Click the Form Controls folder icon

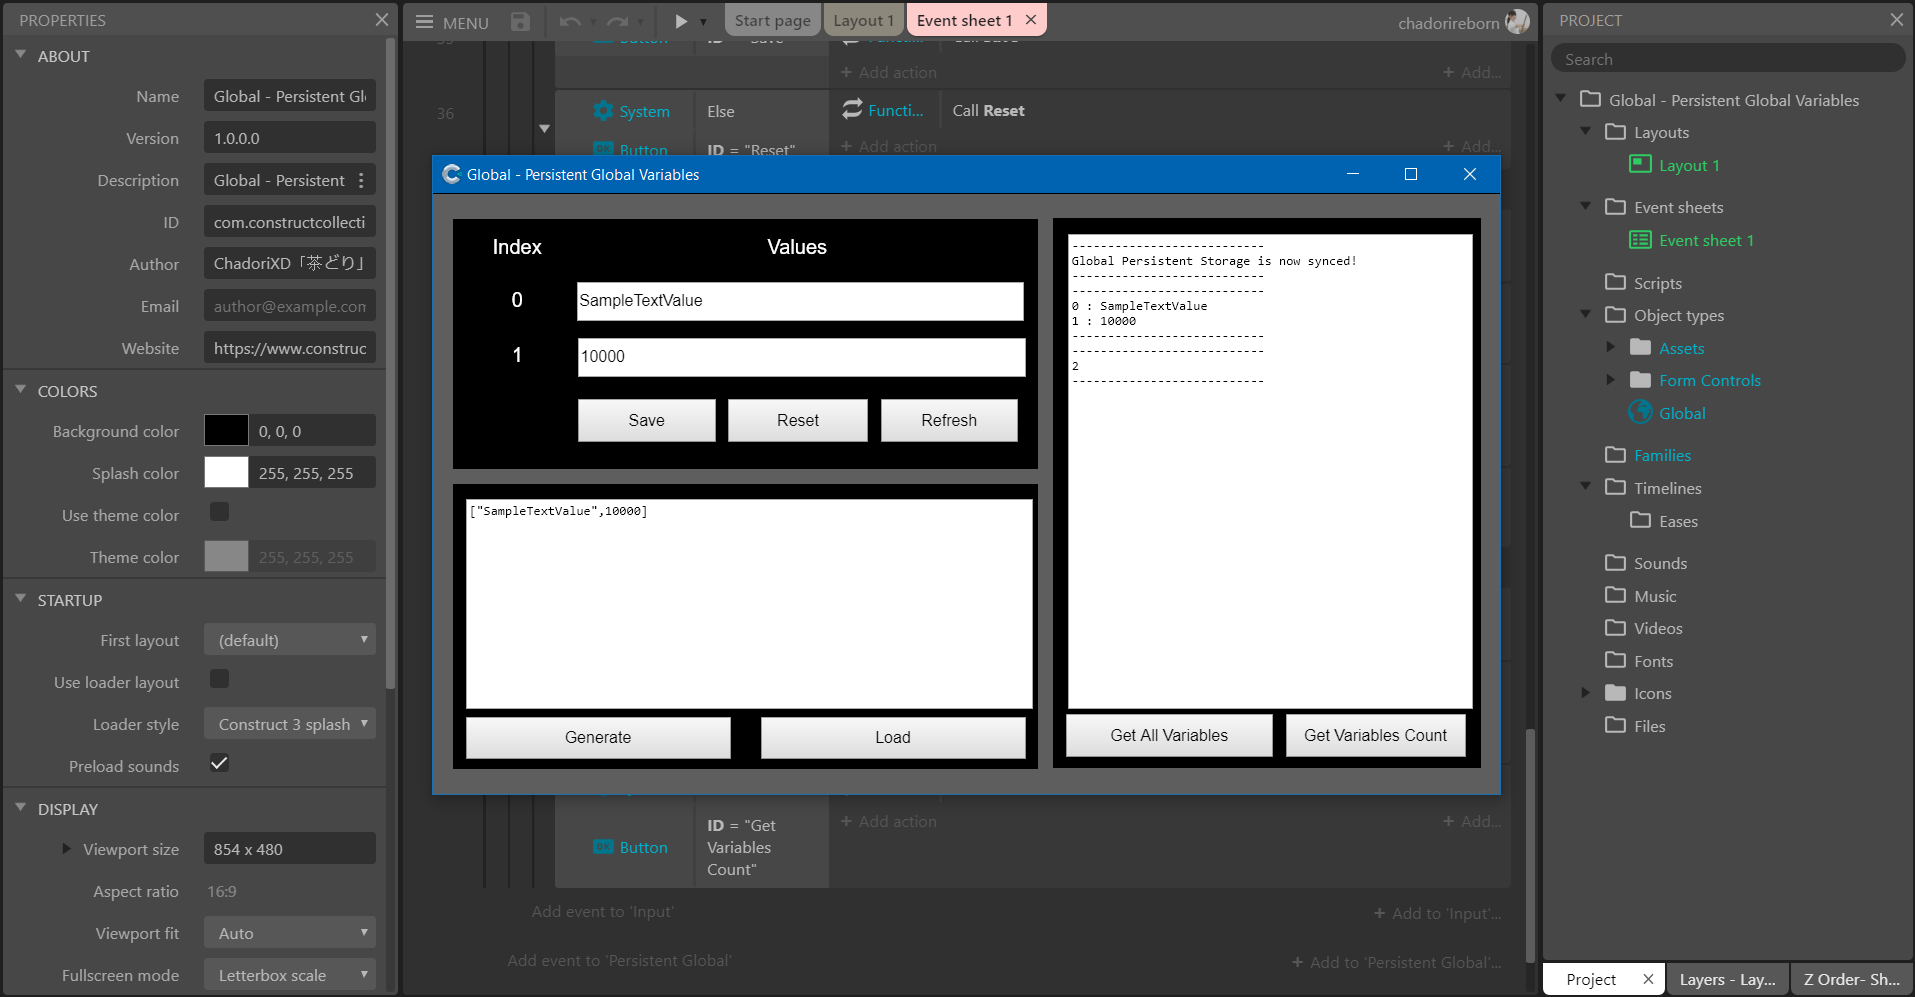(x=1640, y=379)
